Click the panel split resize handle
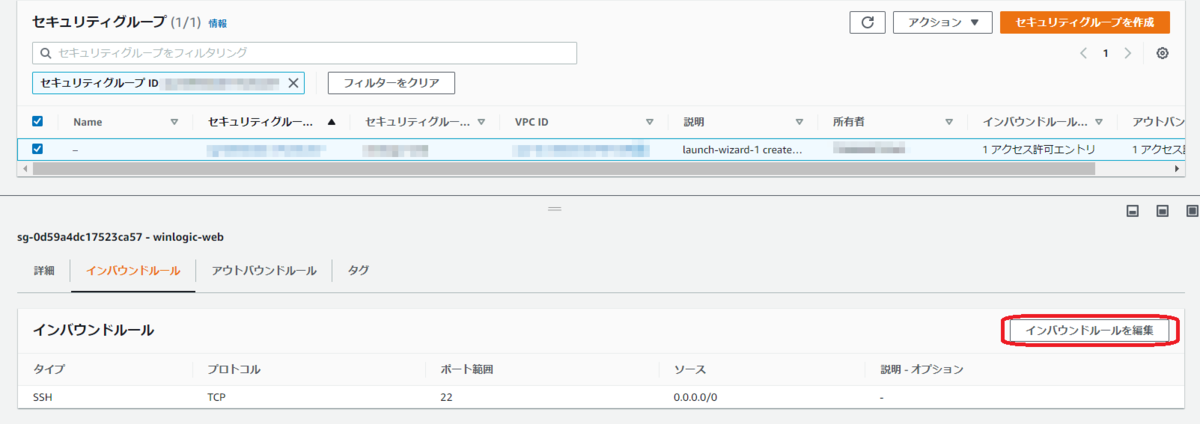Viewport: 1200px width, 424px height. 555,208
